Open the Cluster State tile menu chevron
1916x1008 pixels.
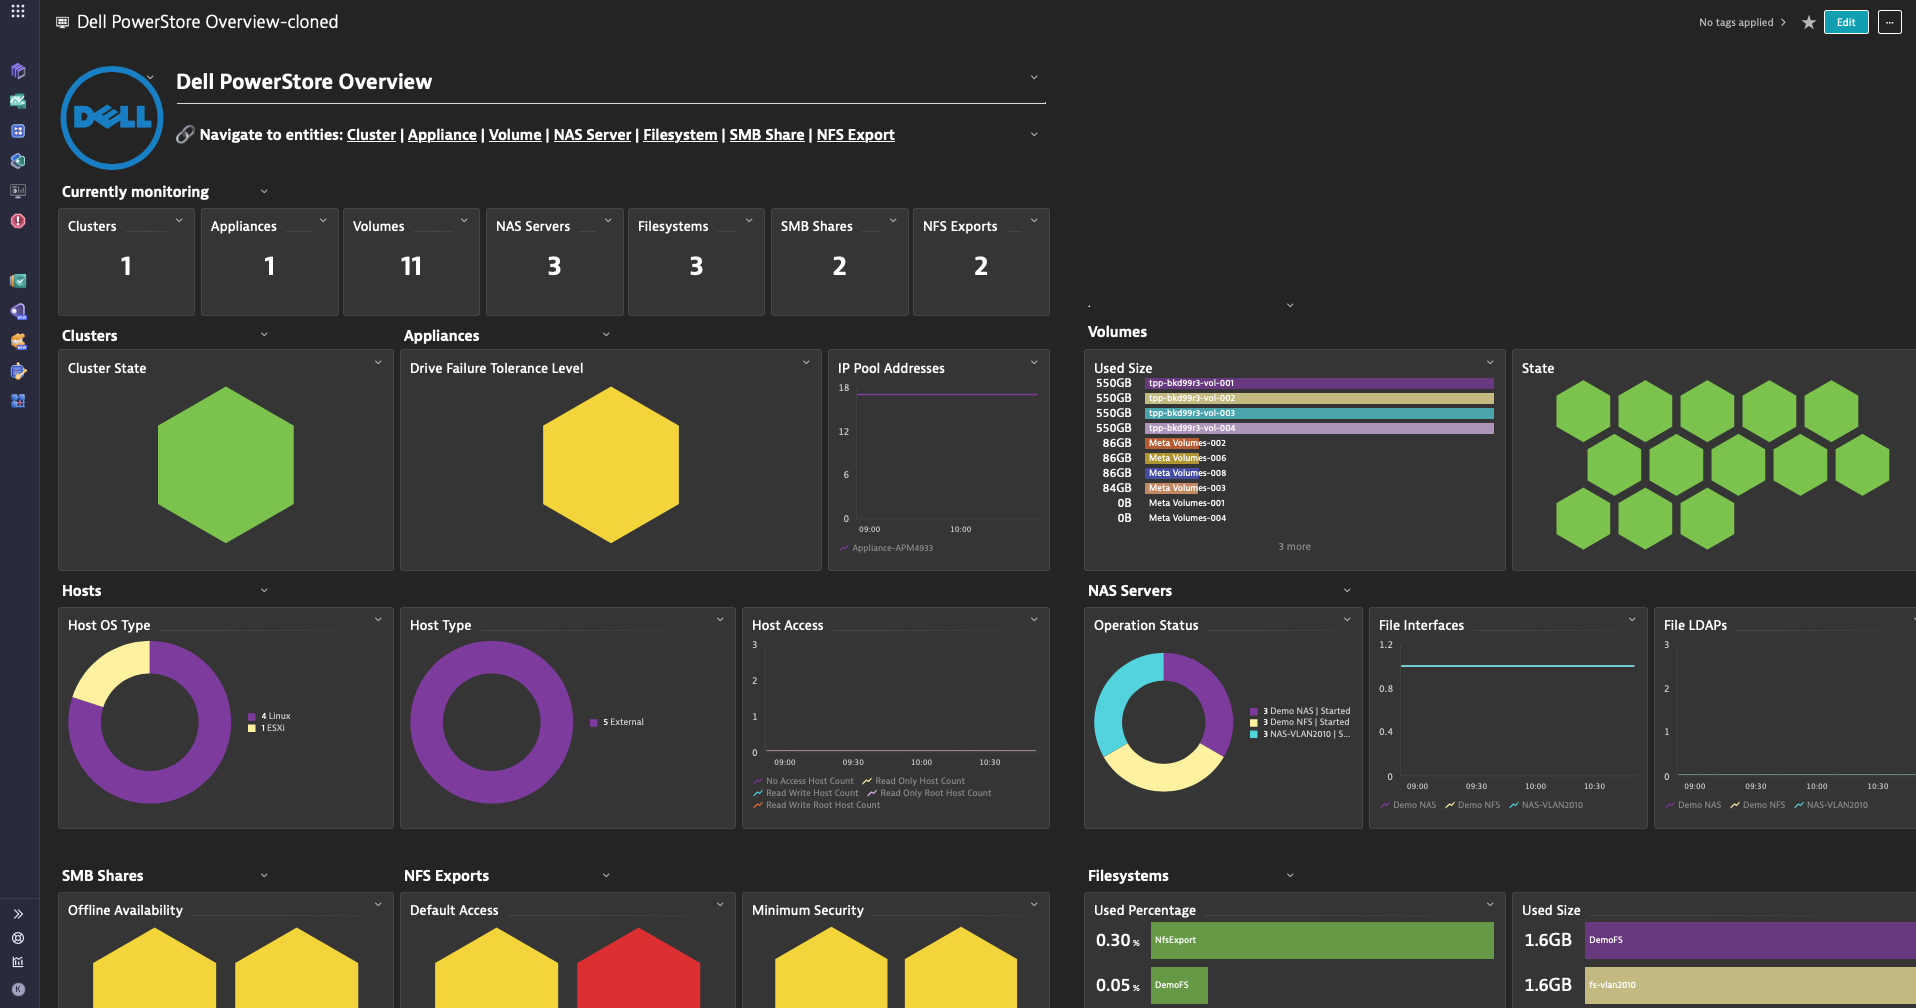[378, 362]
